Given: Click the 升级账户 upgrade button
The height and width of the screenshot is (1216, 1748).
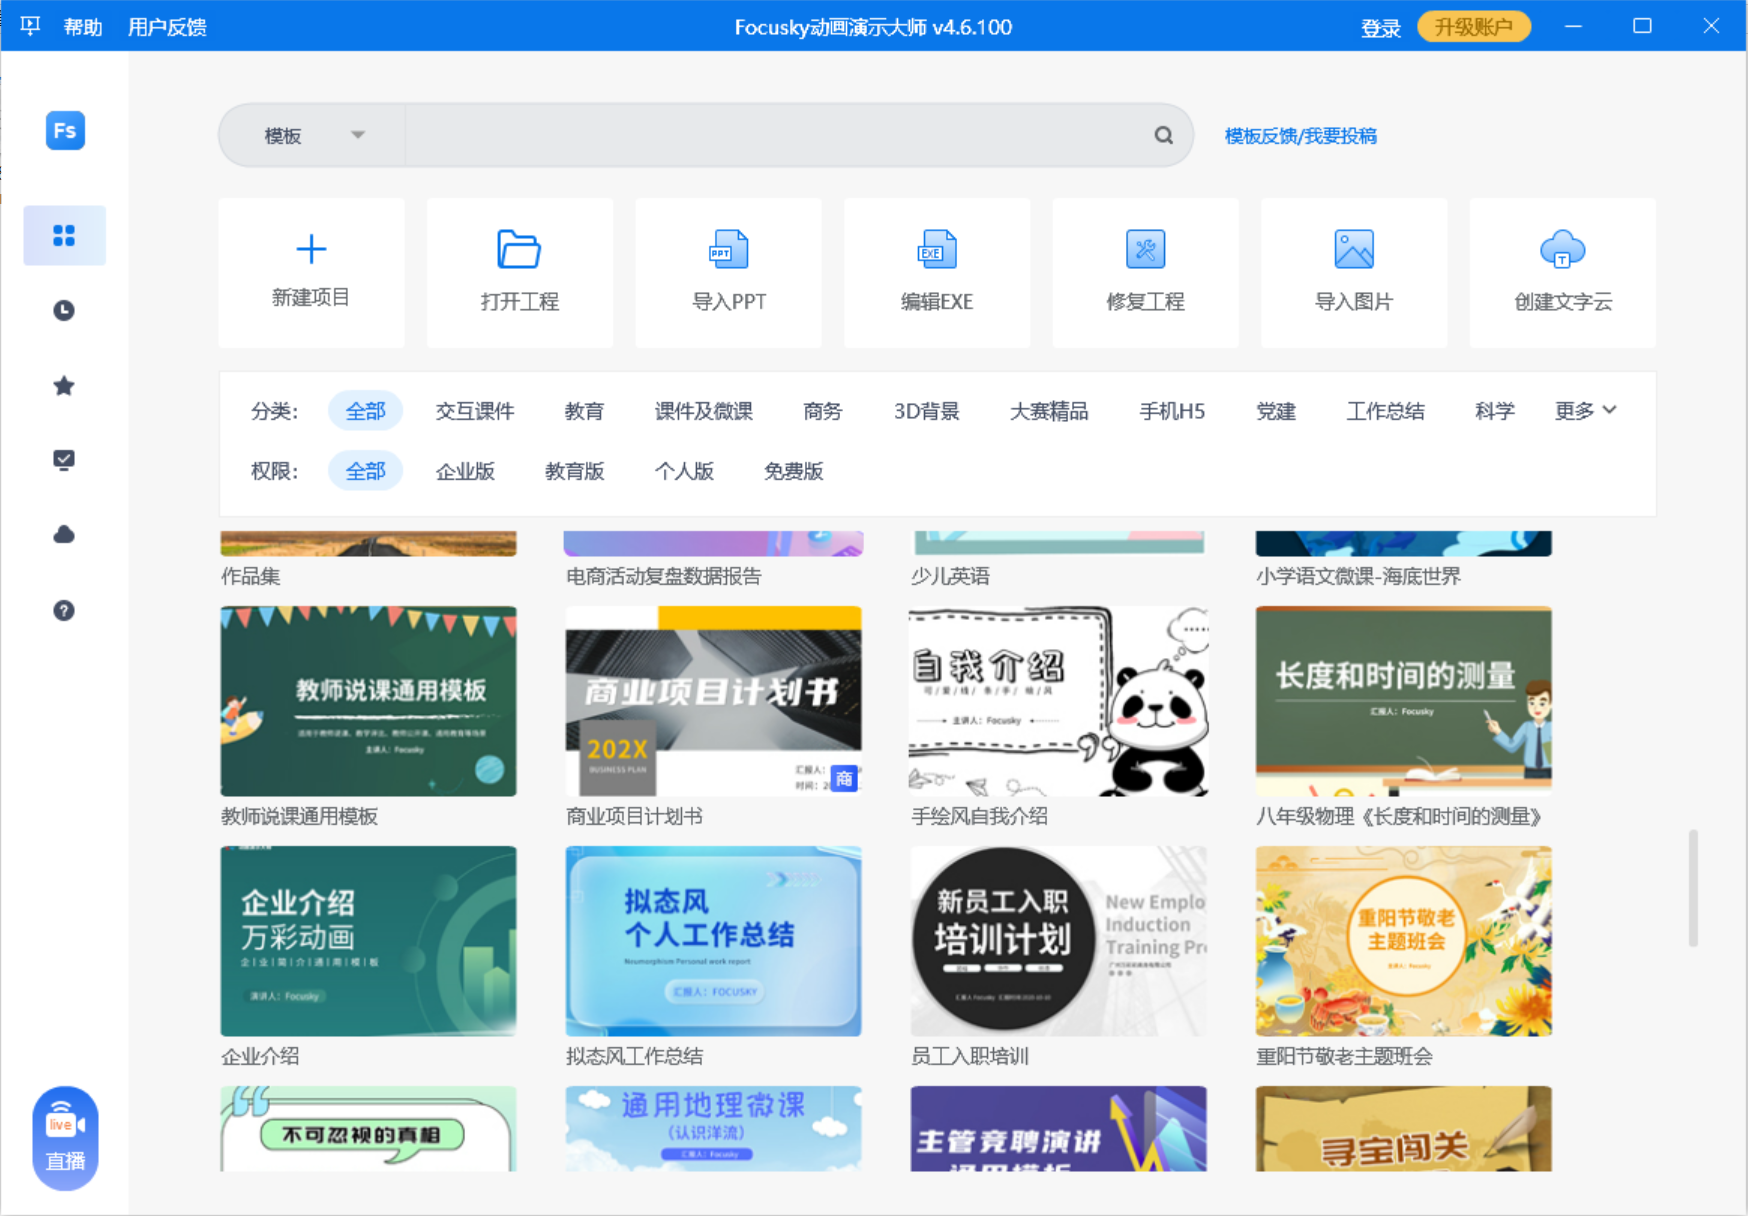Looking at the screenshot, I should [x=1474, y=27].
